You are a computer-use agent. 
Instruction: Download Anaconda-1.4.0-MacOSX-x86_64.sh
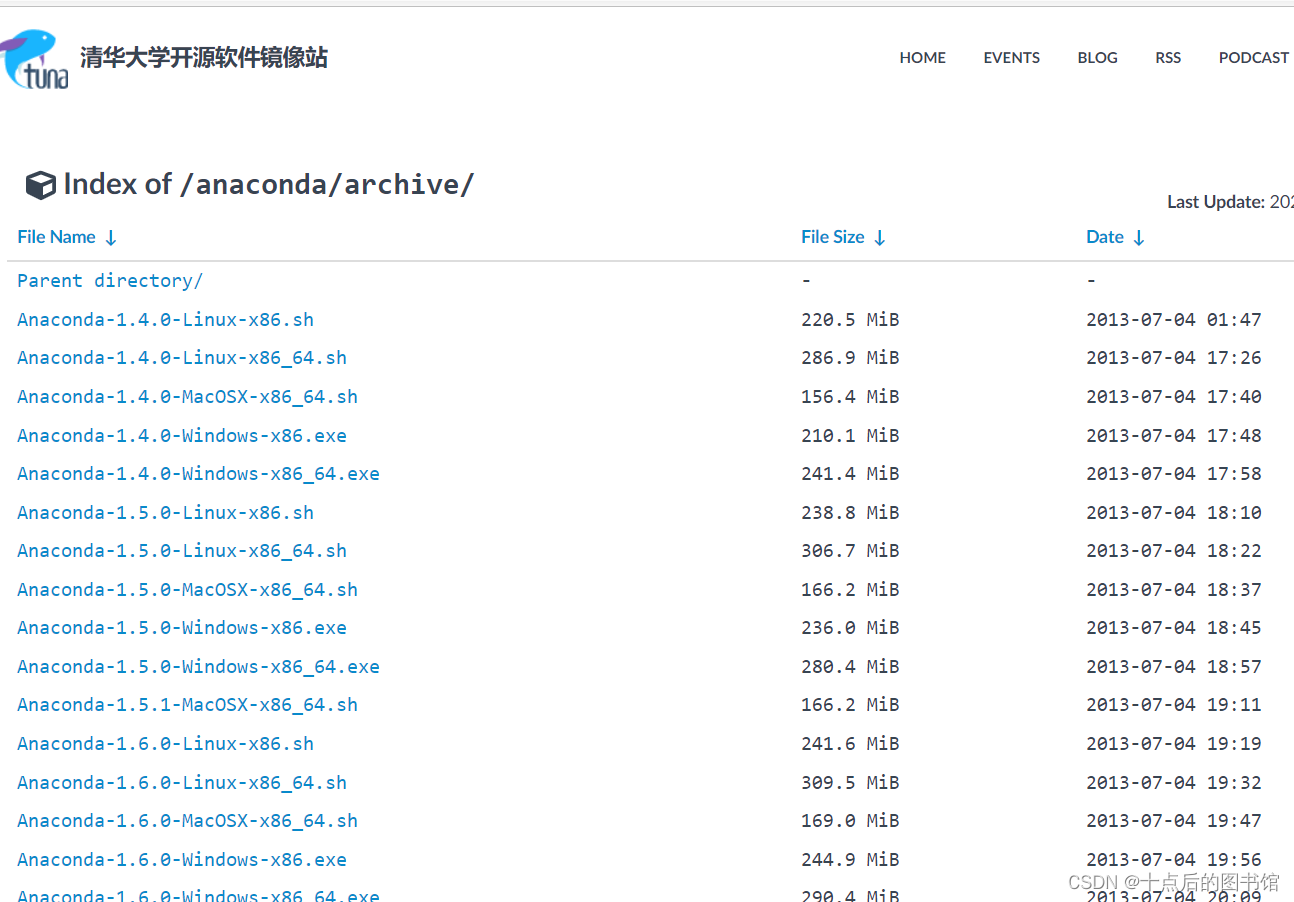187,397
